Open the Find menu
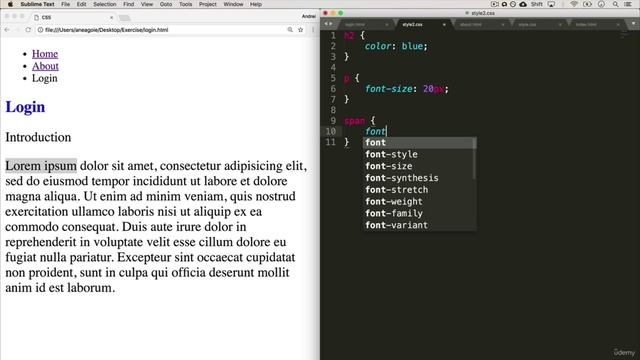640x360 pixels. (129, 4)
